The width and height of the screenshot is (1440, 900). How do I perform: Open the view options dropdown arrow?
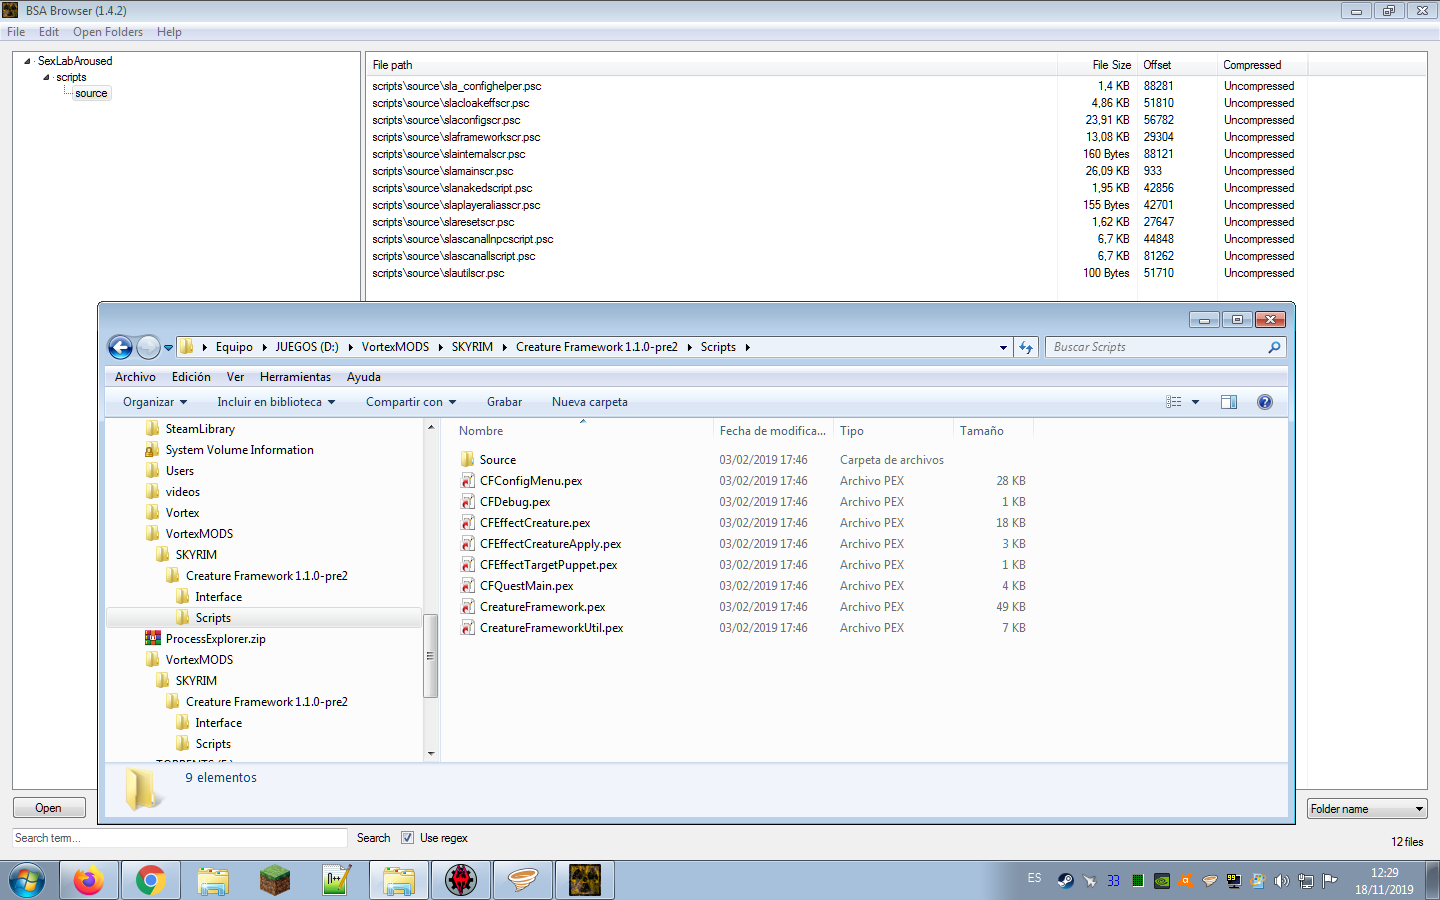point(1195,402)
